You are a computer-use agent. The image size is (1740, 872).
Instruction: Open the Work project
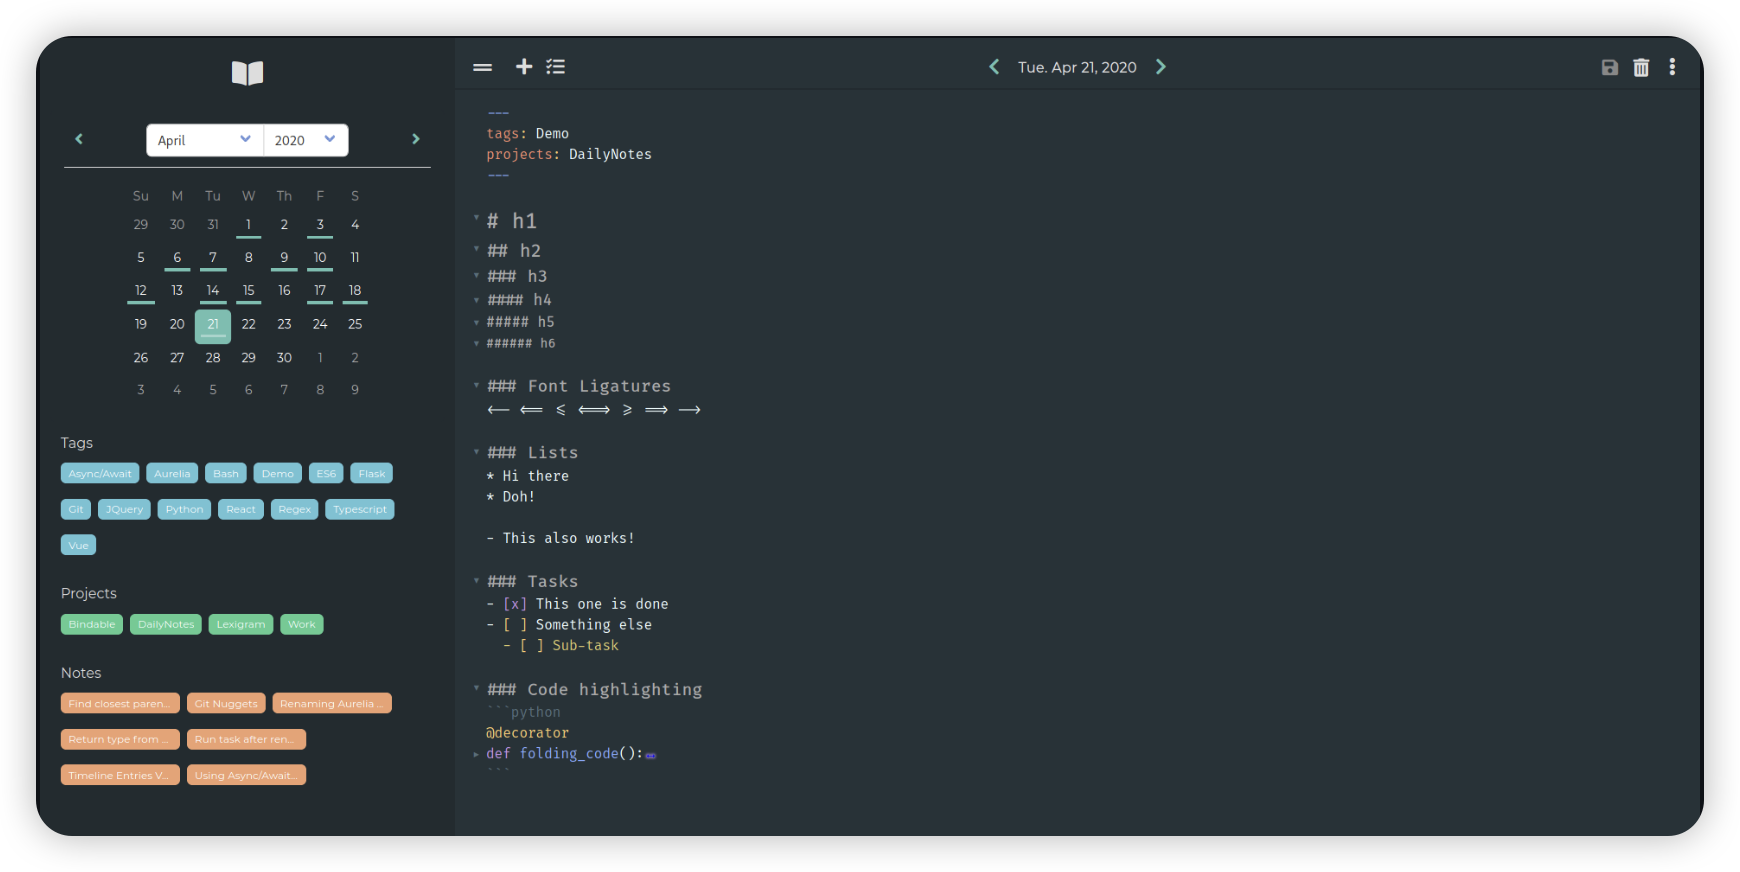pyautogui.click(x=302, y=625)
